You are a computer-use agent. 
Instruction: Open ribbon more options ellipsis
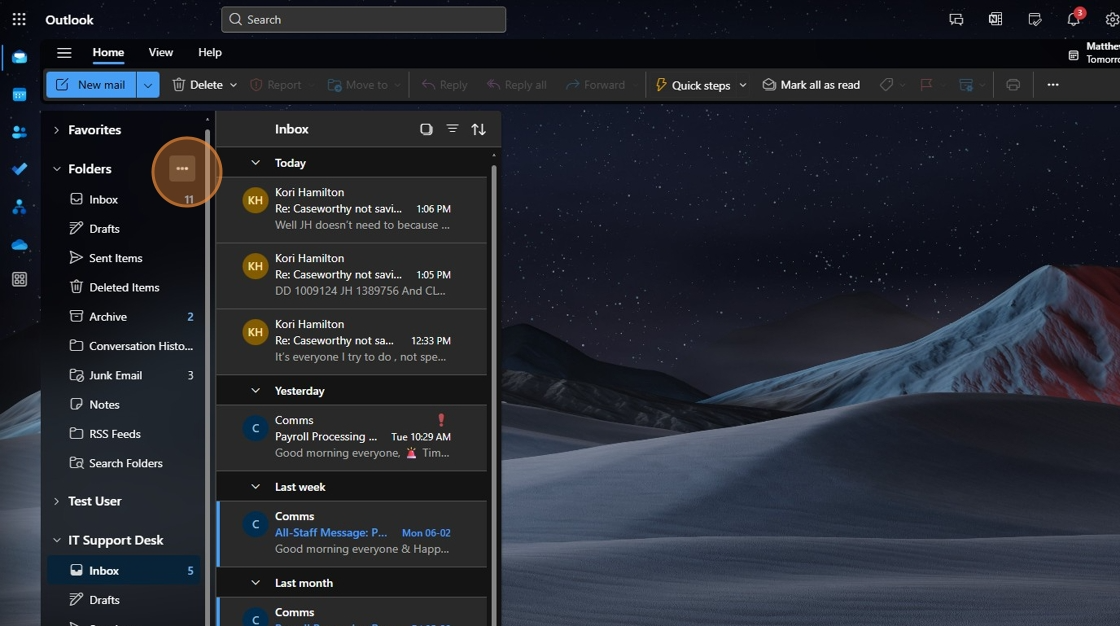1053,84
